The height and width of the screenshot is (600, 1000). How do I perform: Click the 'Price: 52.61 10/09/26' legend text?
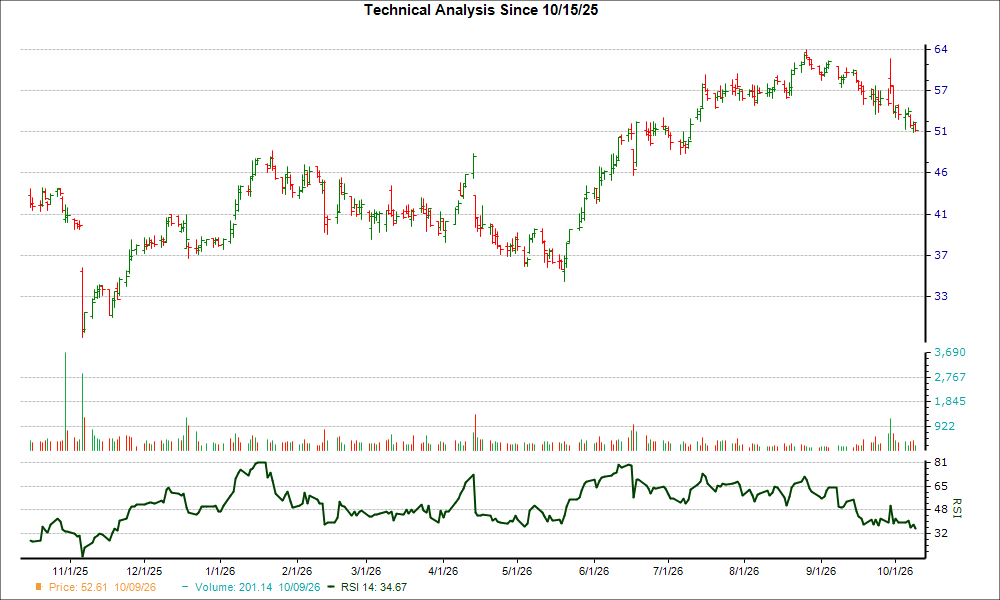(102, 587)
